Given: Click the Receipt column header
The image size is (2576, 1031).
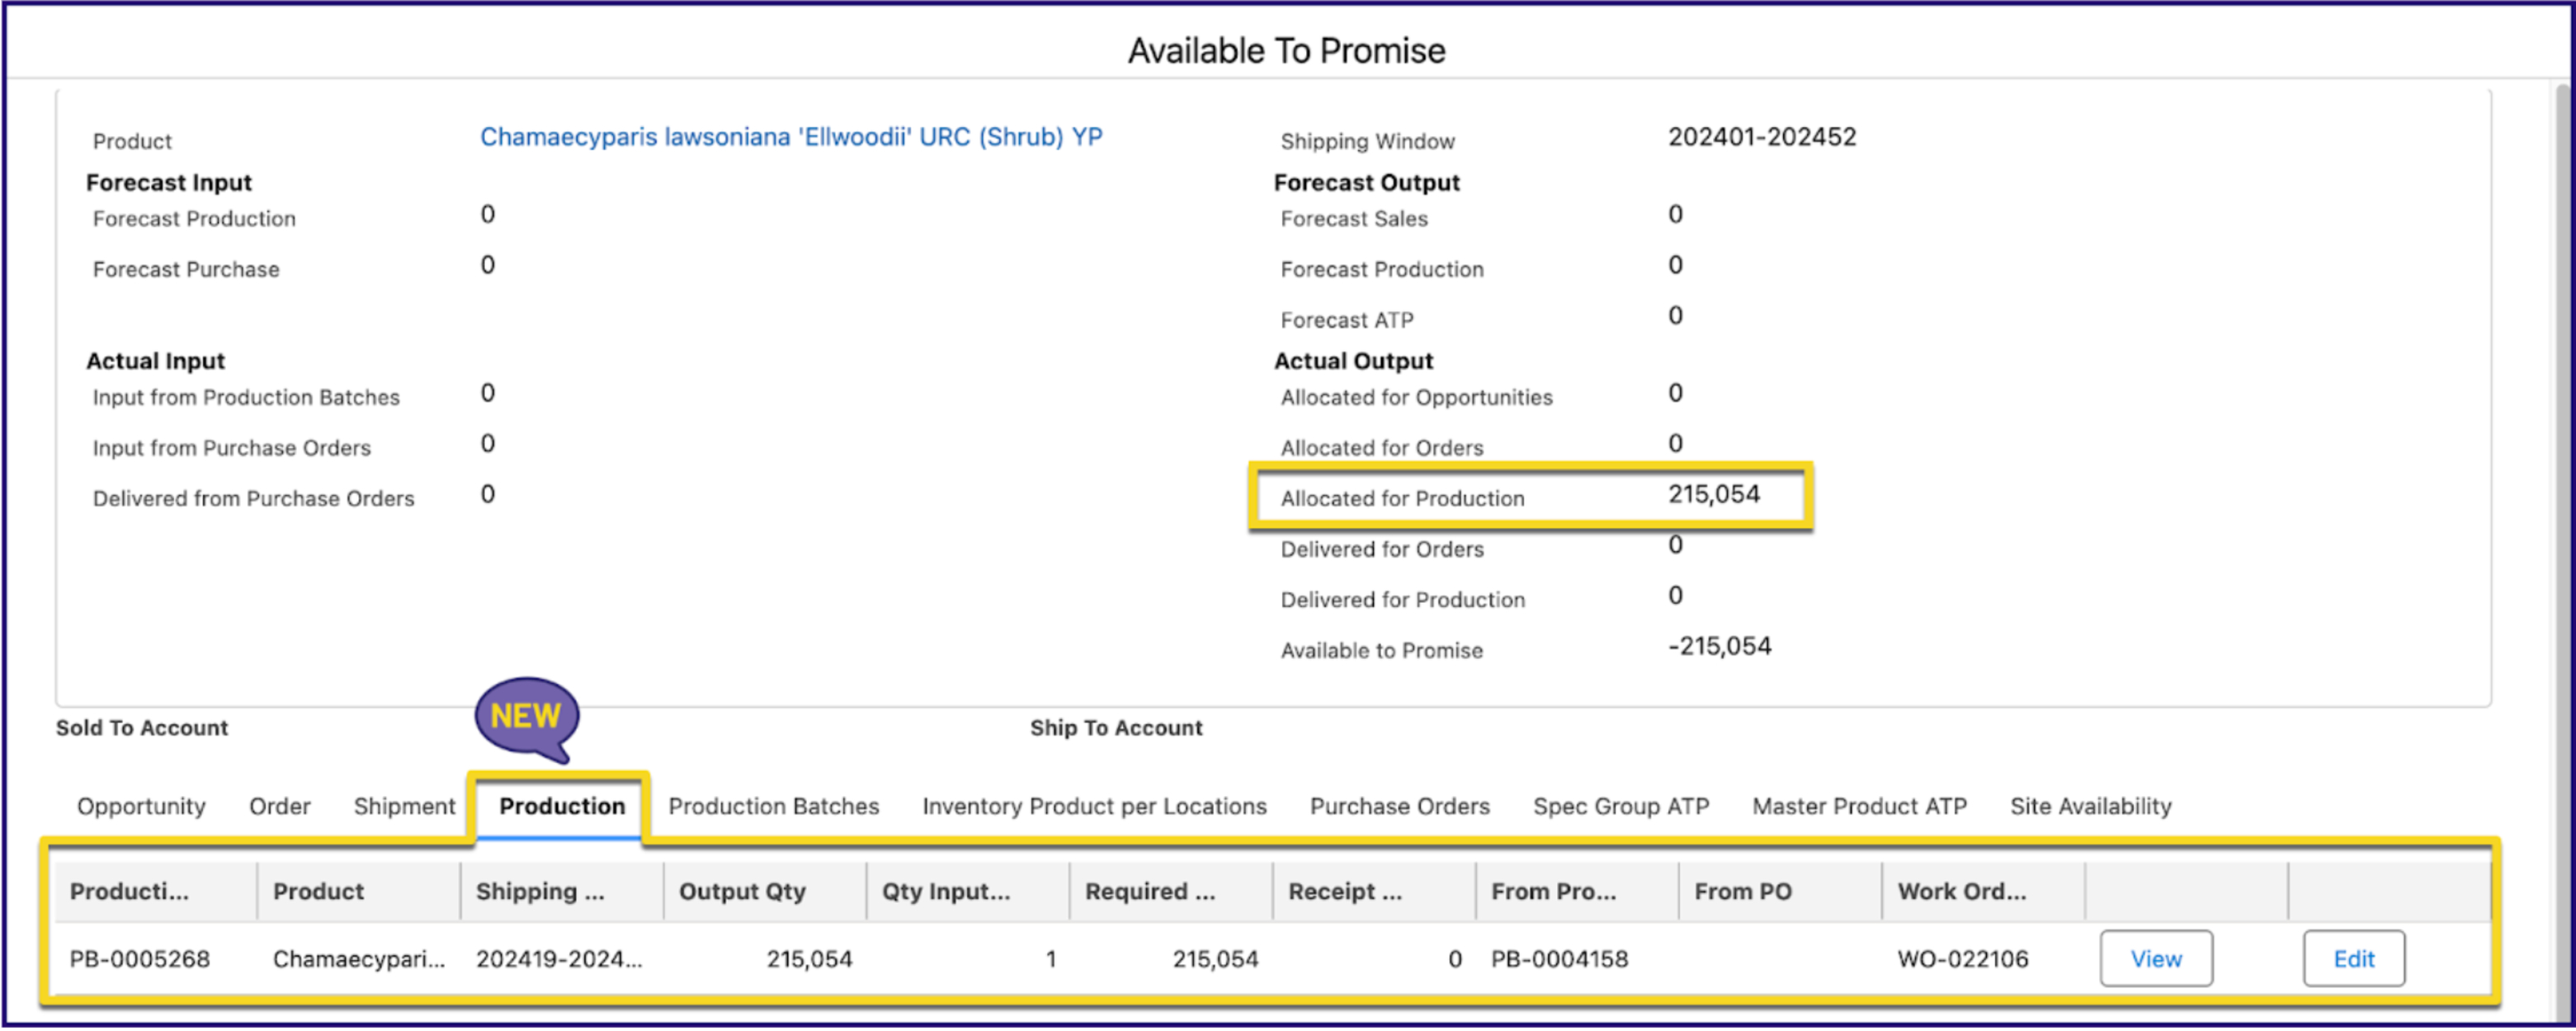Looking at the screenshot, I should coord(1374,892).
